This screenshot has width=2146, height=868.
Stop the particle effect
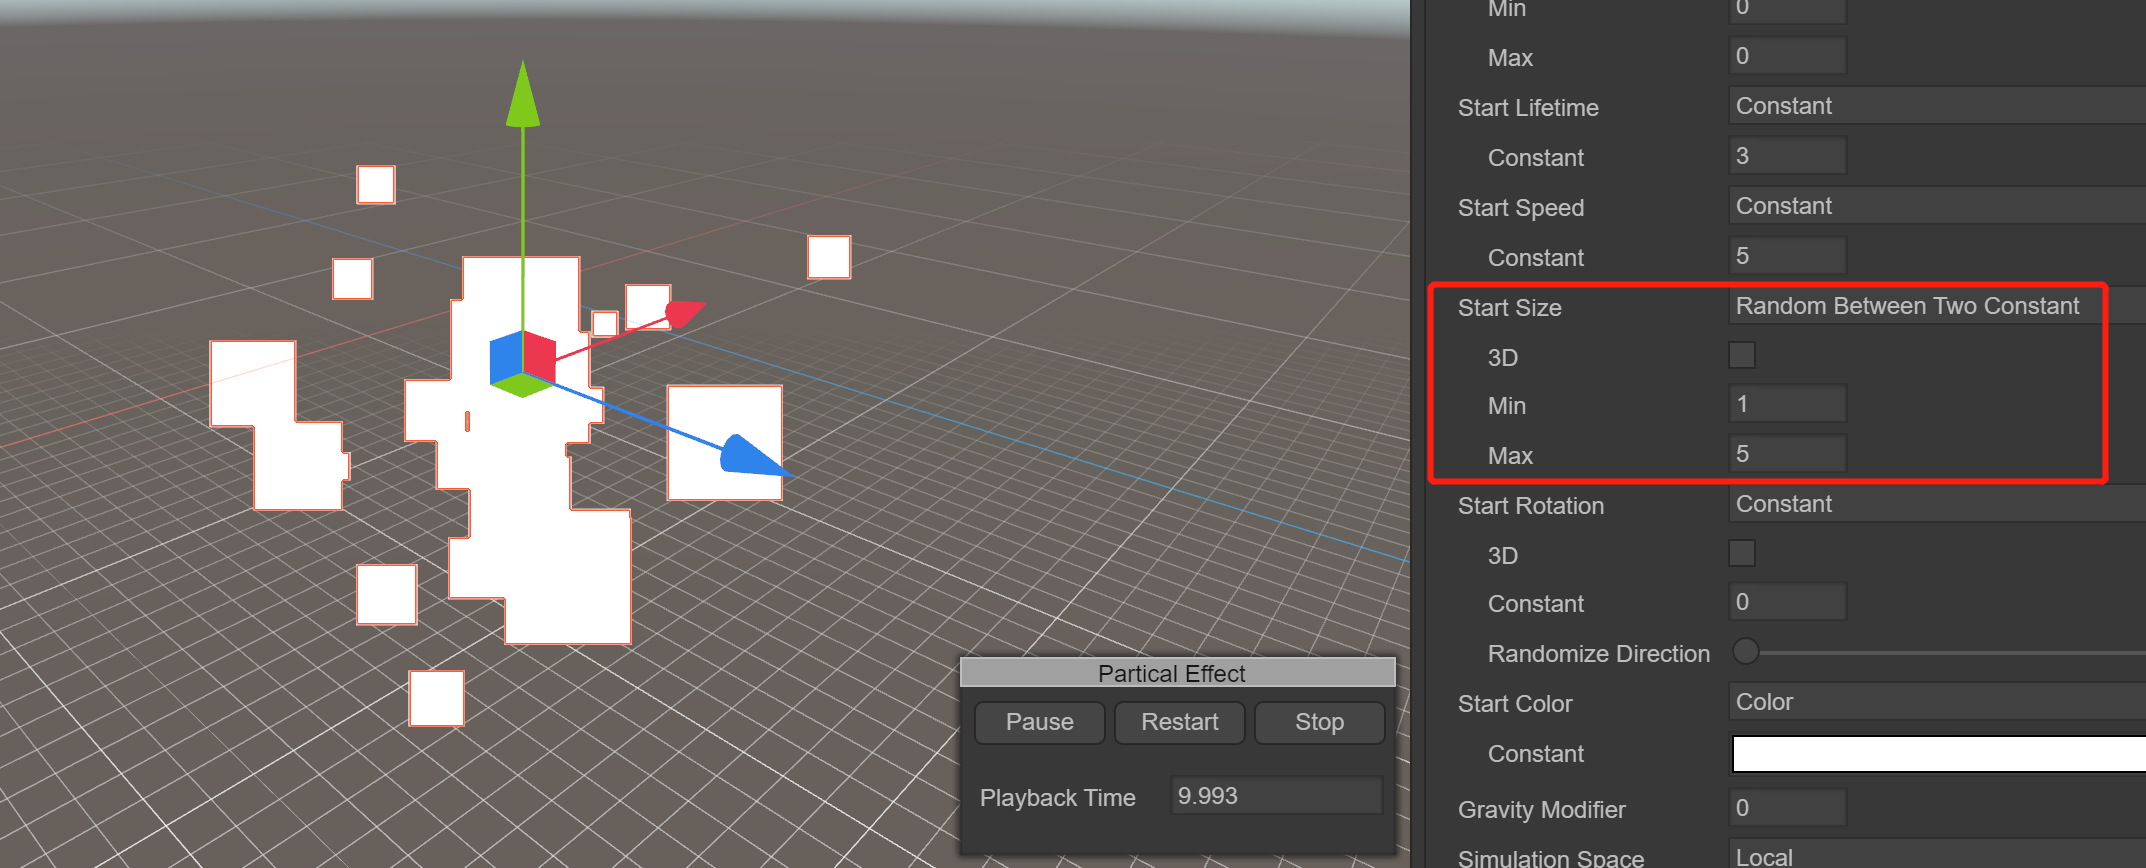pyautogui.click(x=1319, y=722)
